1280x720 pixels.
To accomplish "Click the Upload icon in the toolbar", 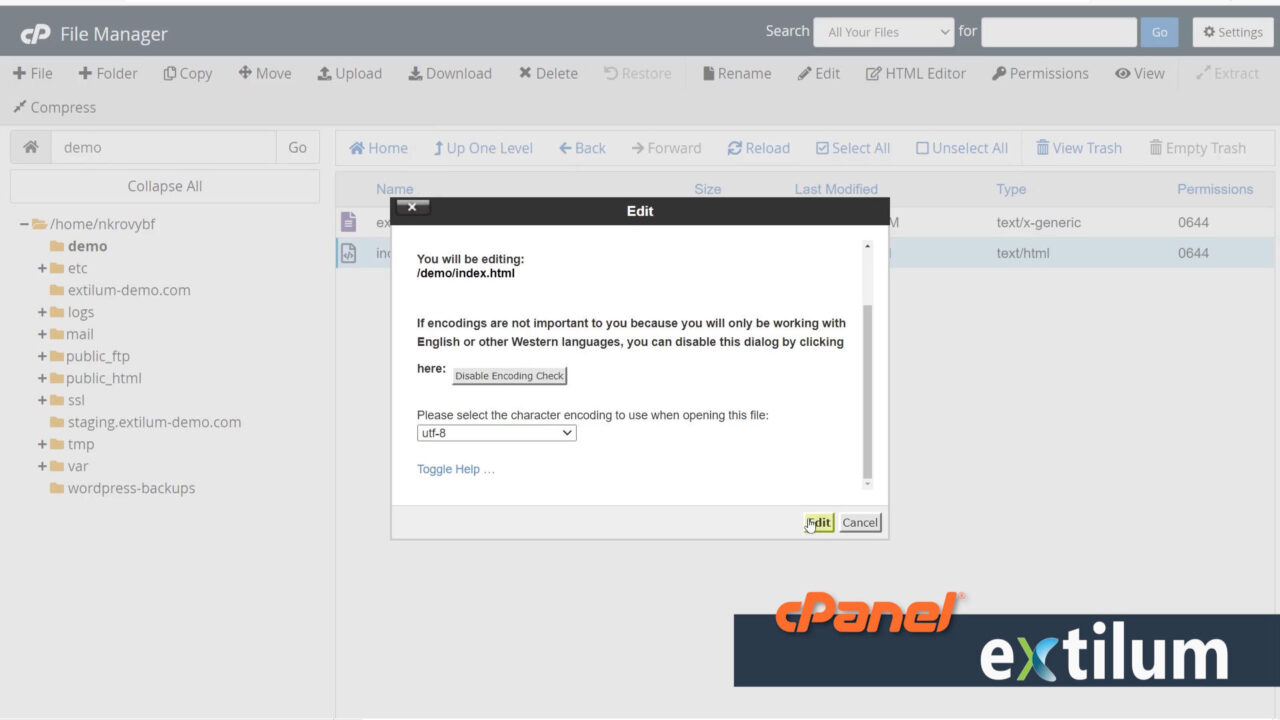I will click(349, 73).
